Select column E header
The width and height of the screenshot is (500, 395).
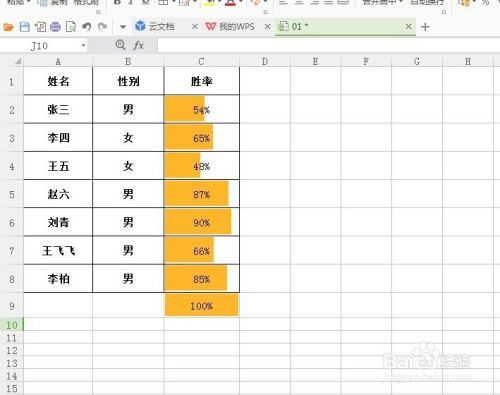[315, 62]
